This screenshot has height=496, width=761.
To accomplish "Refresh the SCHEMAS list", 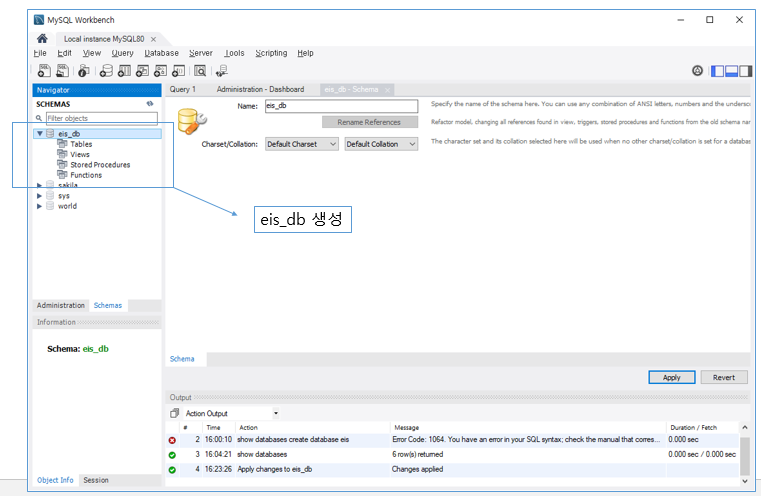I will (x=150, y=103).
